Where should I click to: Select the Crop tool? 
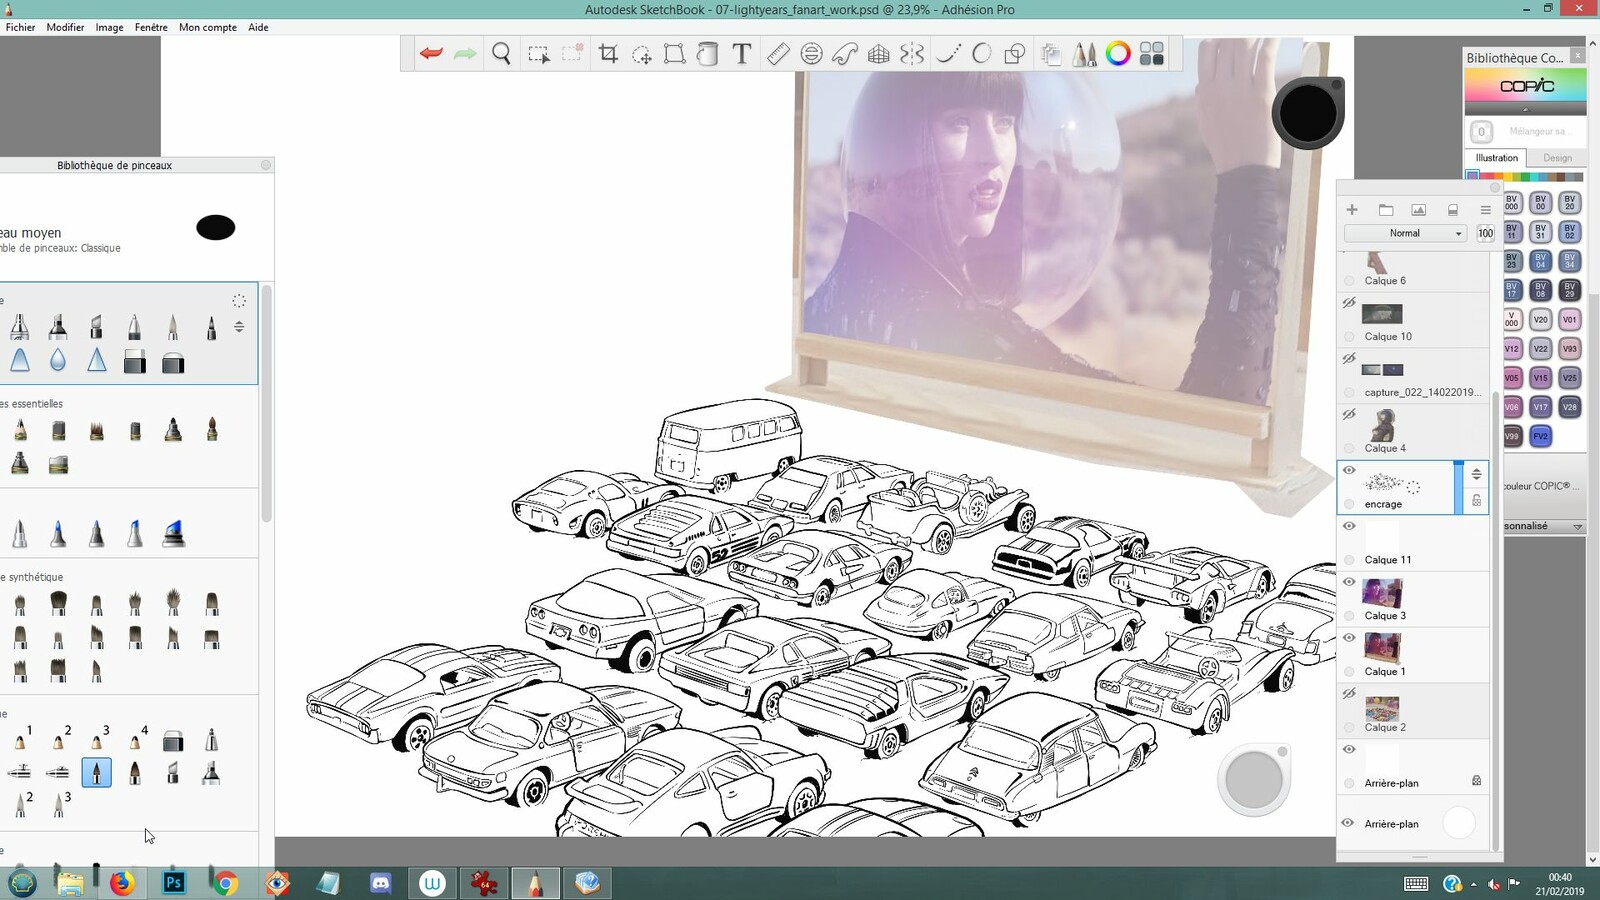[608, 54]
